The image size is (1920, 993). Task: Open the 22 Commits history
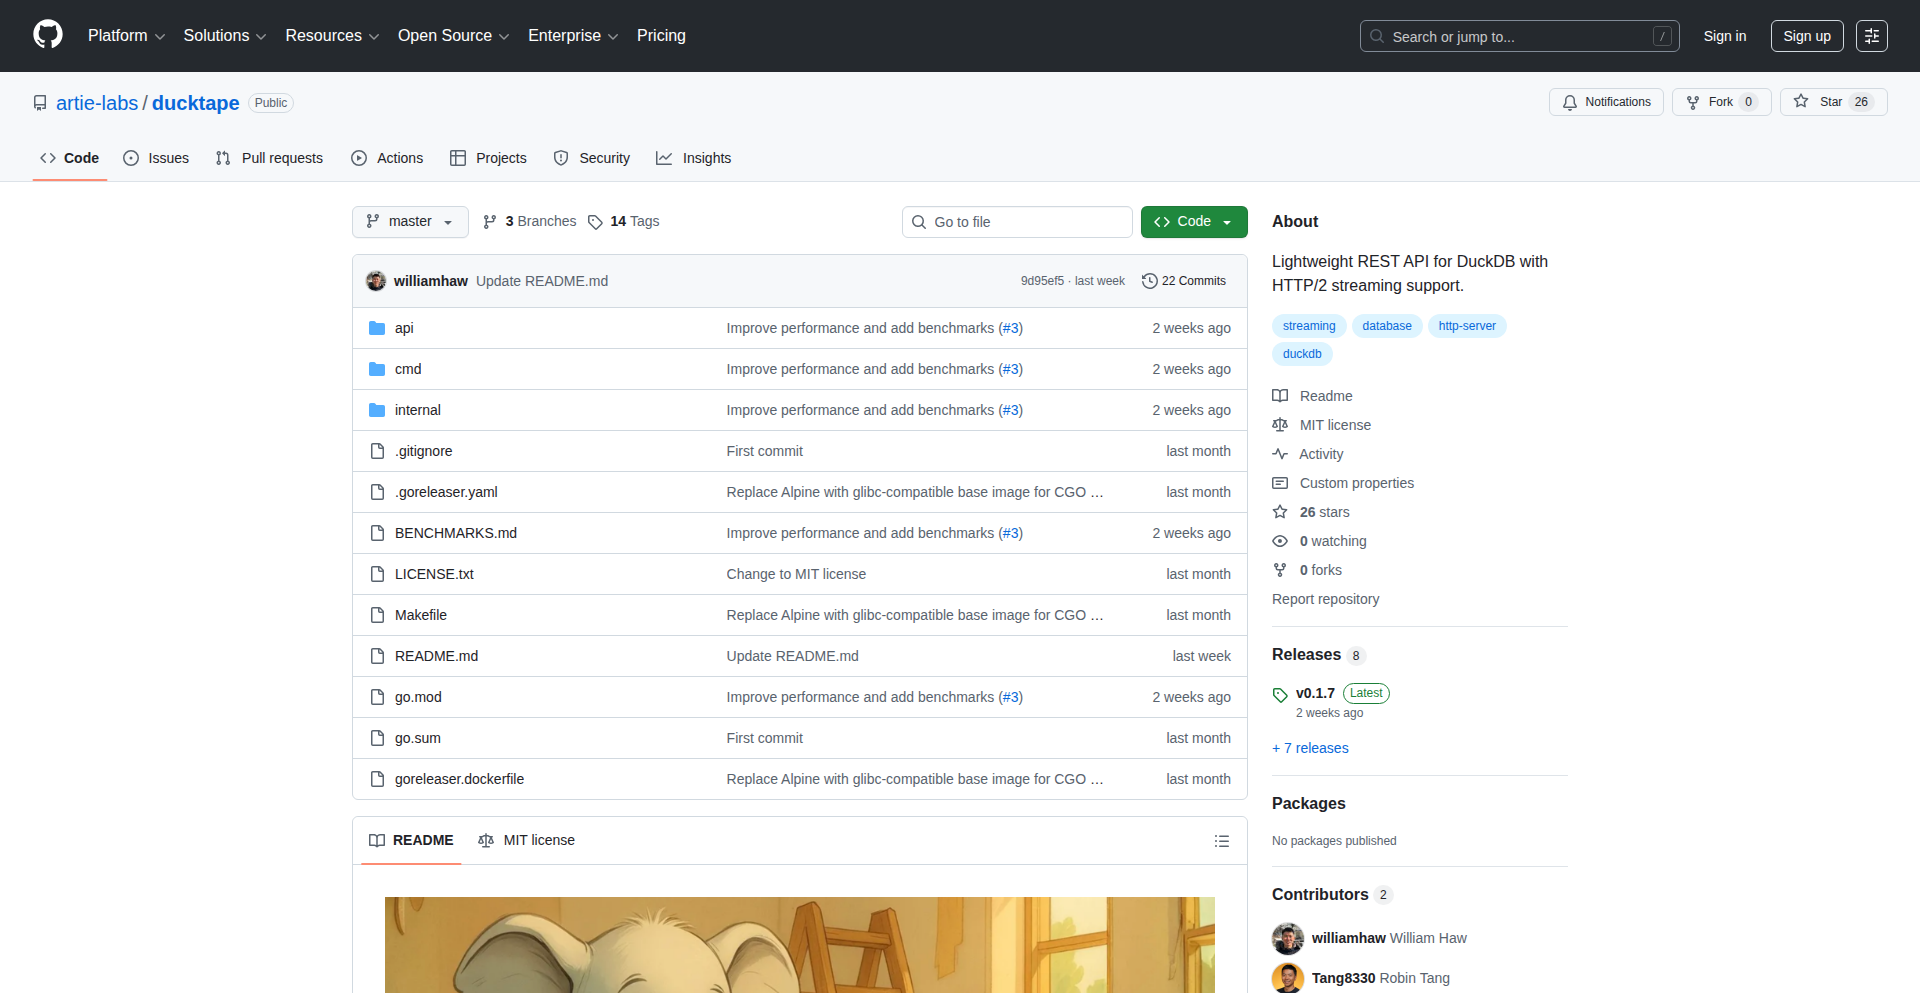coord(1184,281)
